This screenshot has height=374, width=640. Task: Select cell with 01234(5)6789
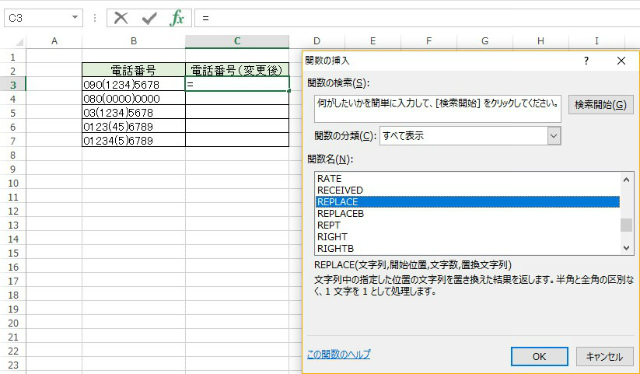tap(133, 140)
